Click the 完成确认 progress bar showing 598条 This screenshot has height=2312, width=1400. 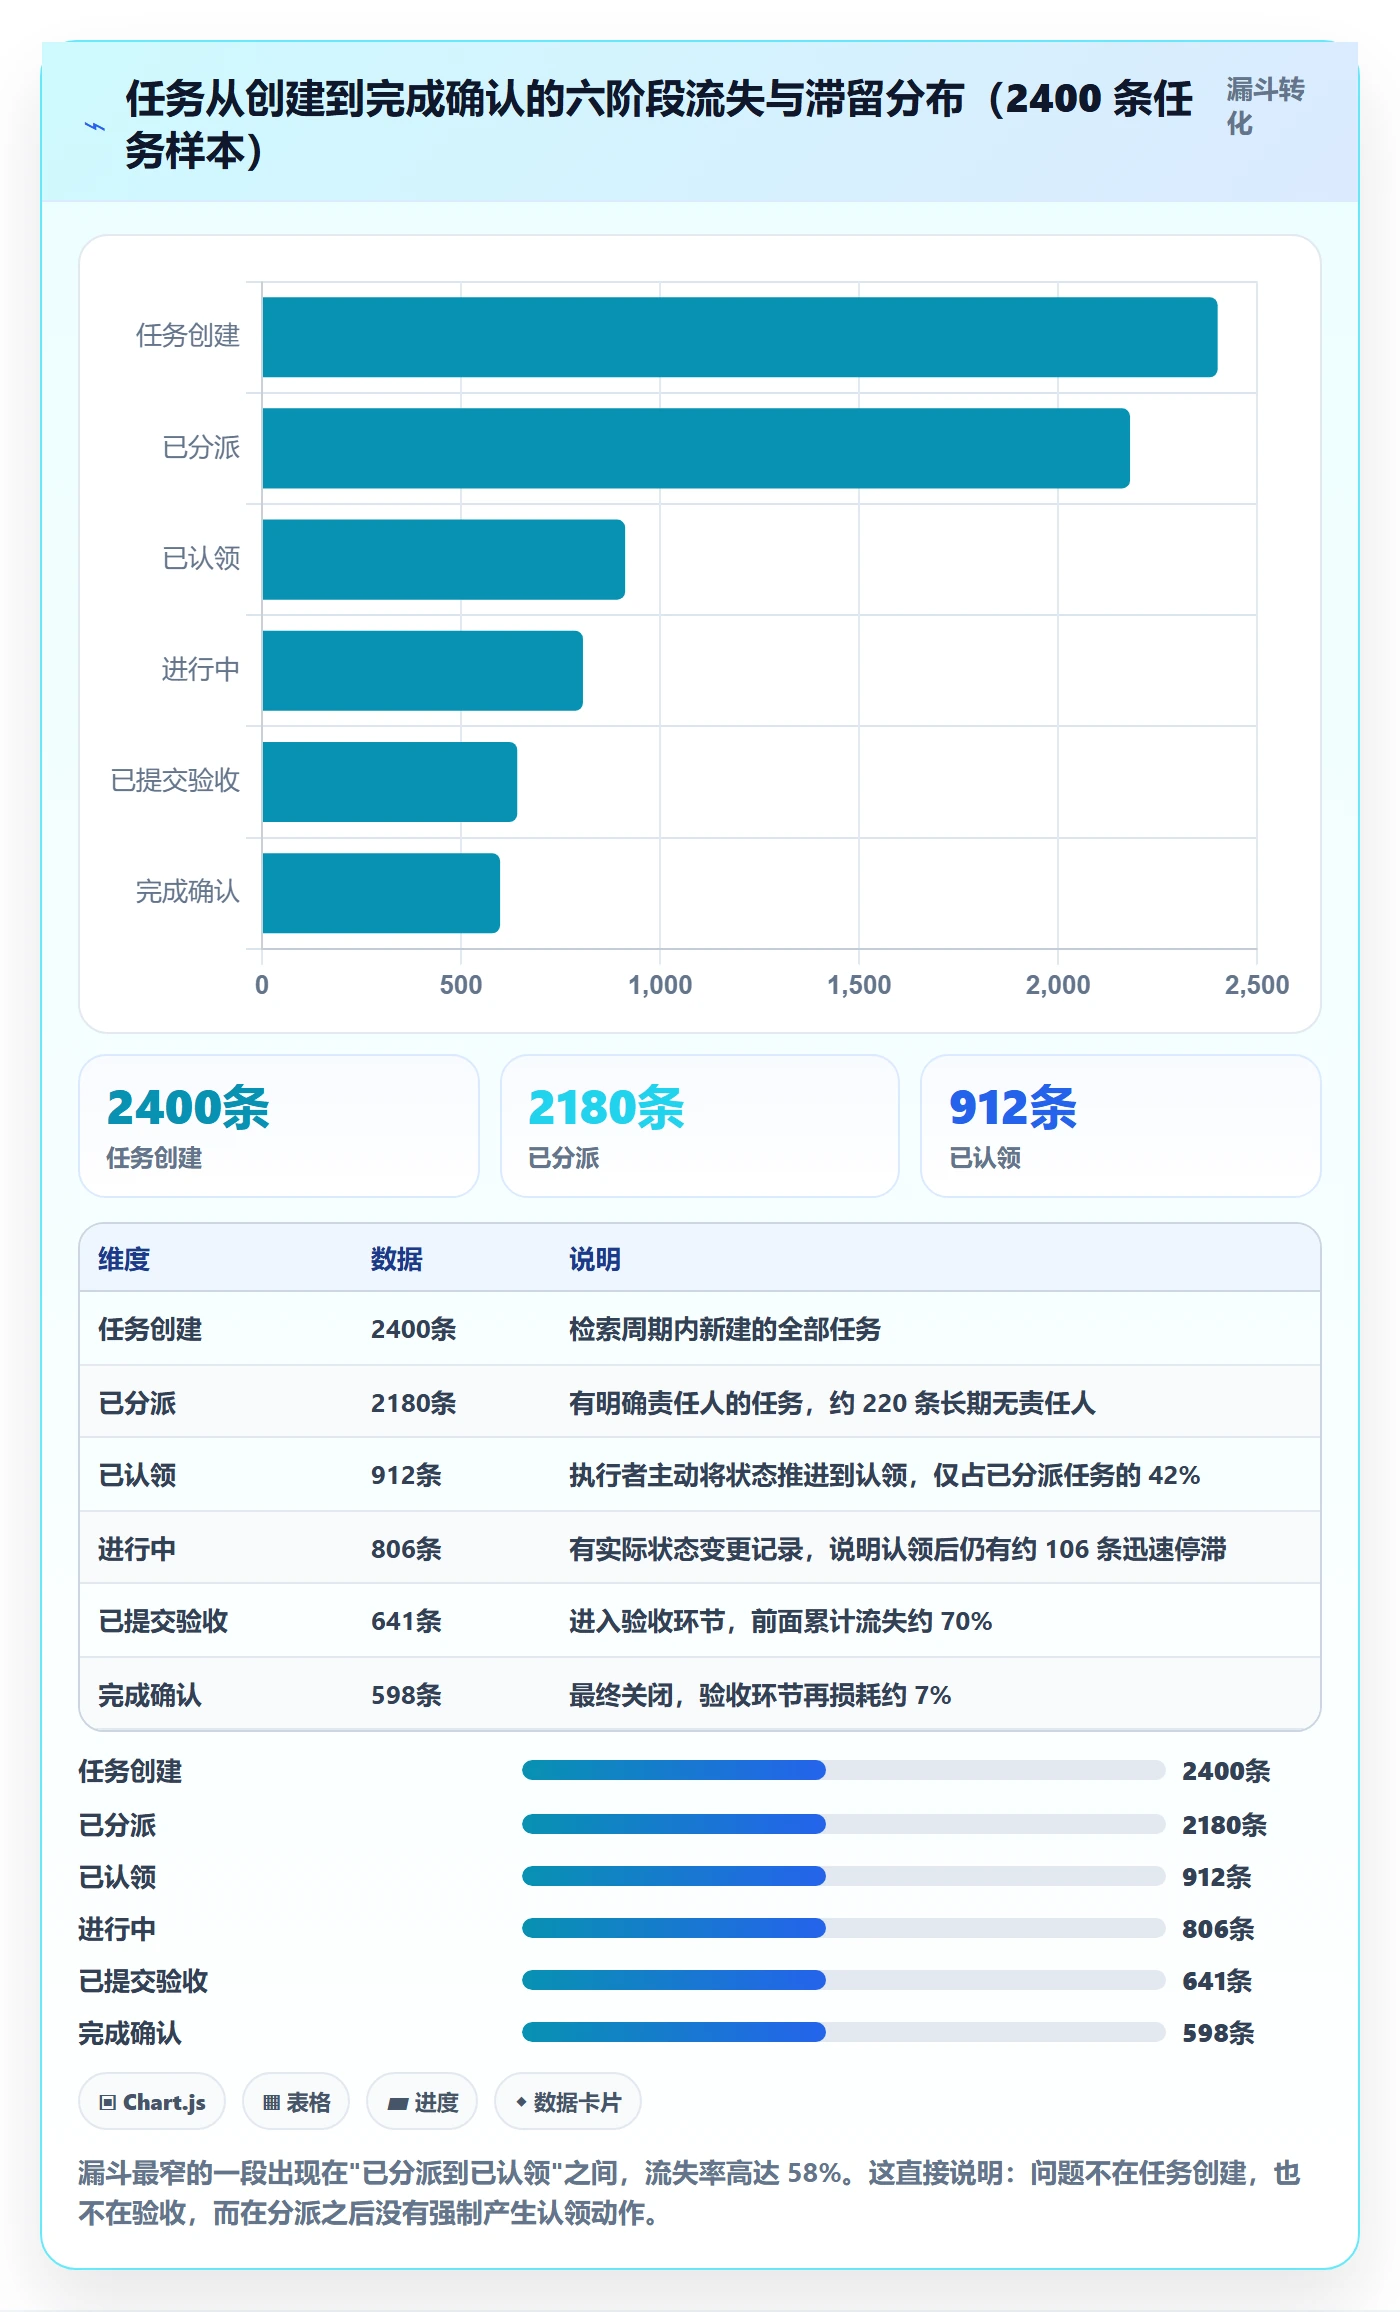point(843,2033)
